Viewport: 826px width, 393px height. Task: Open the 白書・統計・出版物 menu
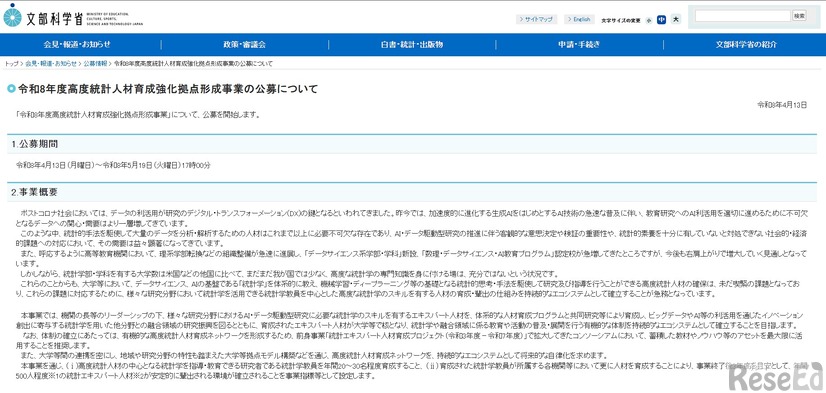[412, 45]
